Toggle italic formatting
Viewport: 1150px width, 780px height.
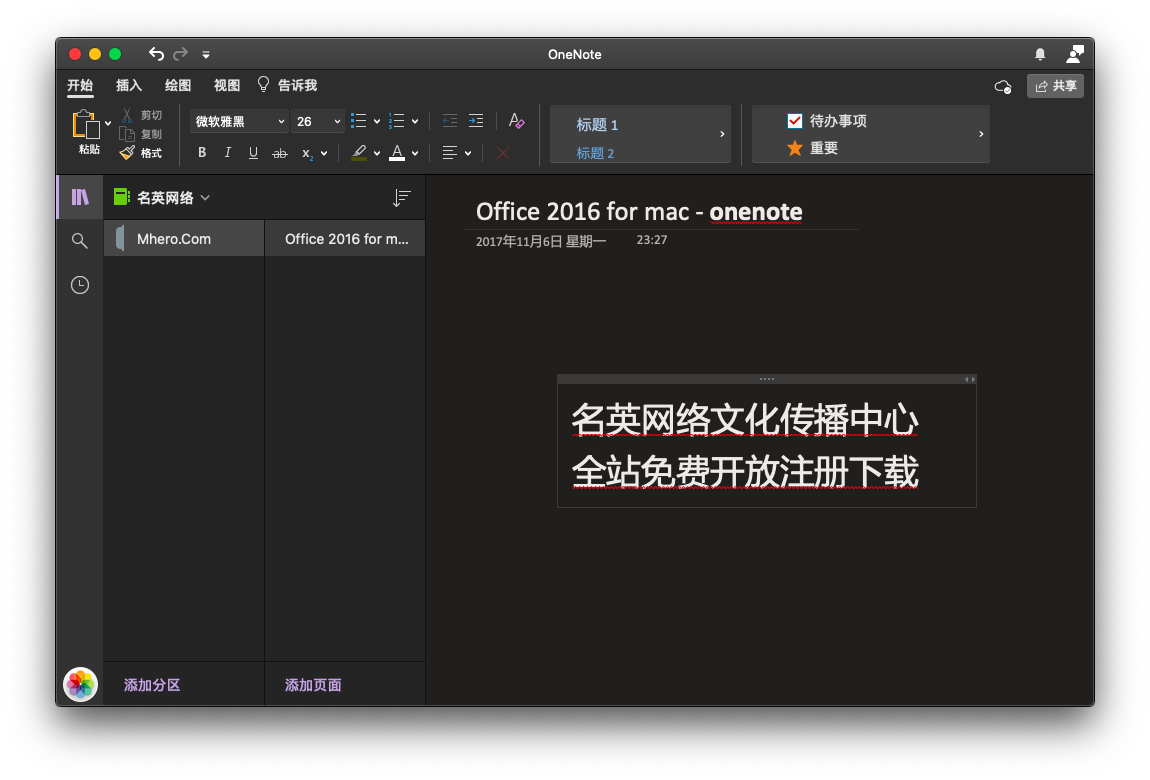point(228,152)
